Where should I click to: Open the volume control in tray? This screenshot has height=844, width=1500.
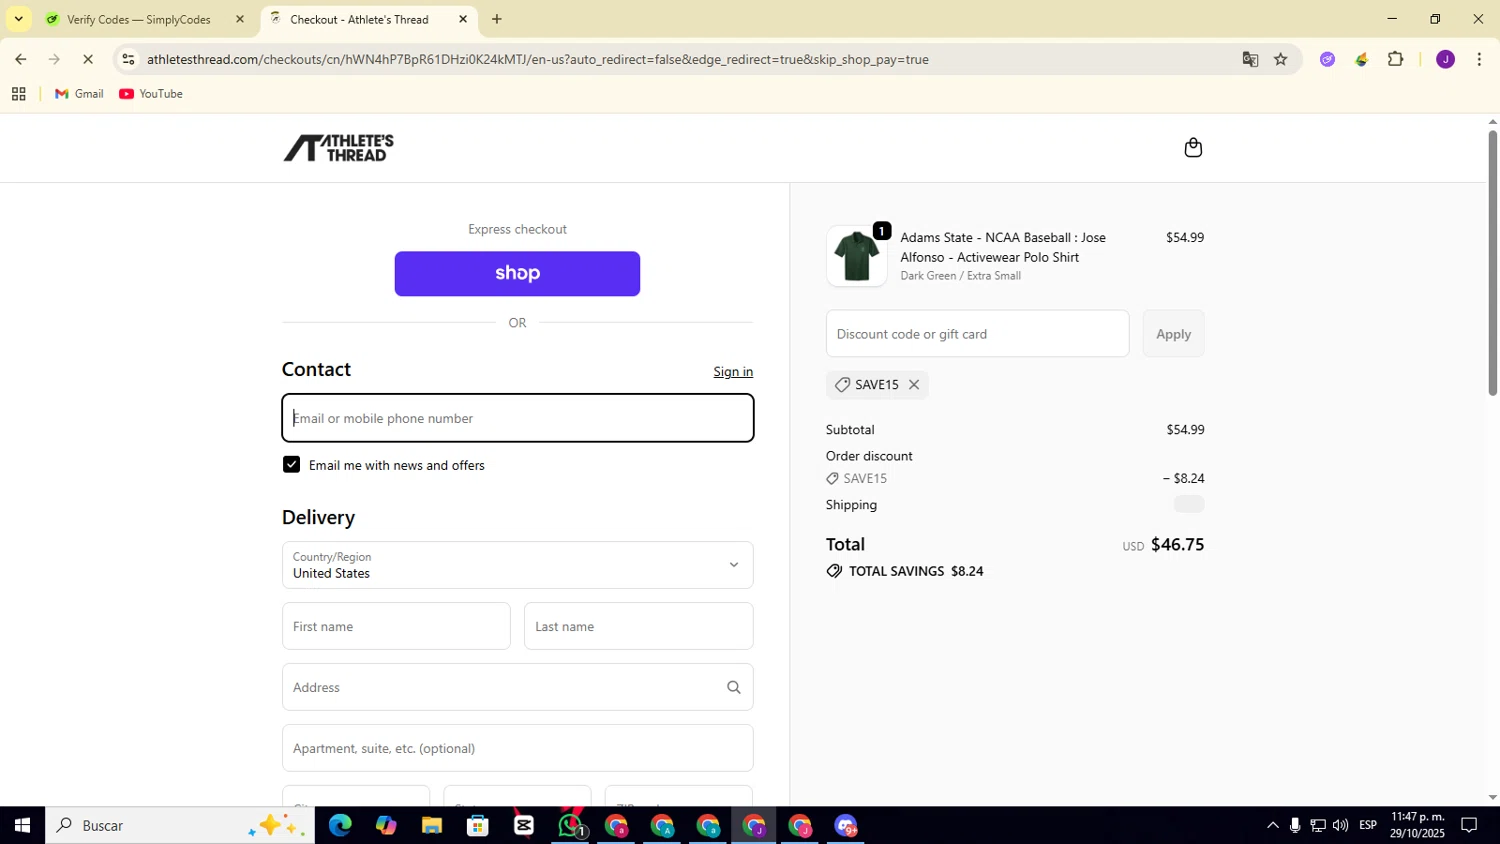click(x=1340, y=826)
